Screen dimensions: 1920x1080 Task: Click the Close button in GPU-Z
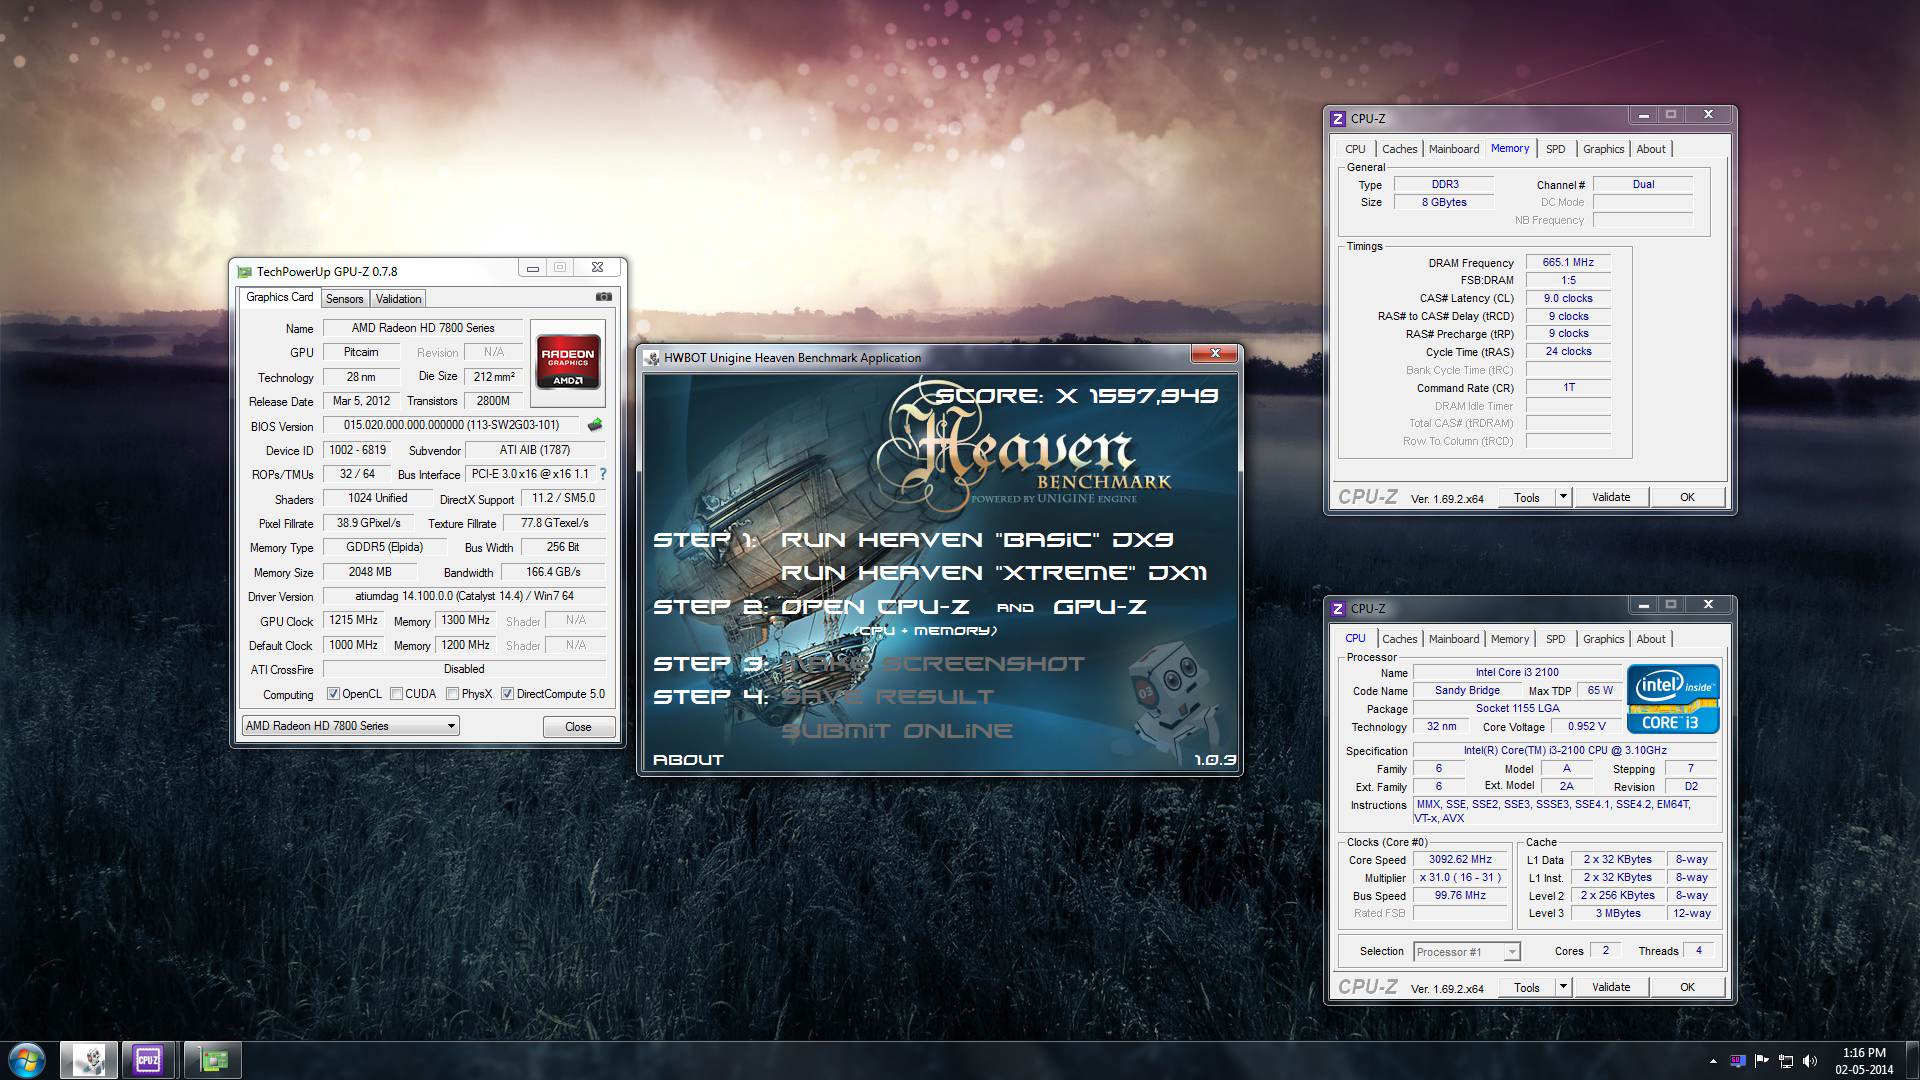(578, 727)
